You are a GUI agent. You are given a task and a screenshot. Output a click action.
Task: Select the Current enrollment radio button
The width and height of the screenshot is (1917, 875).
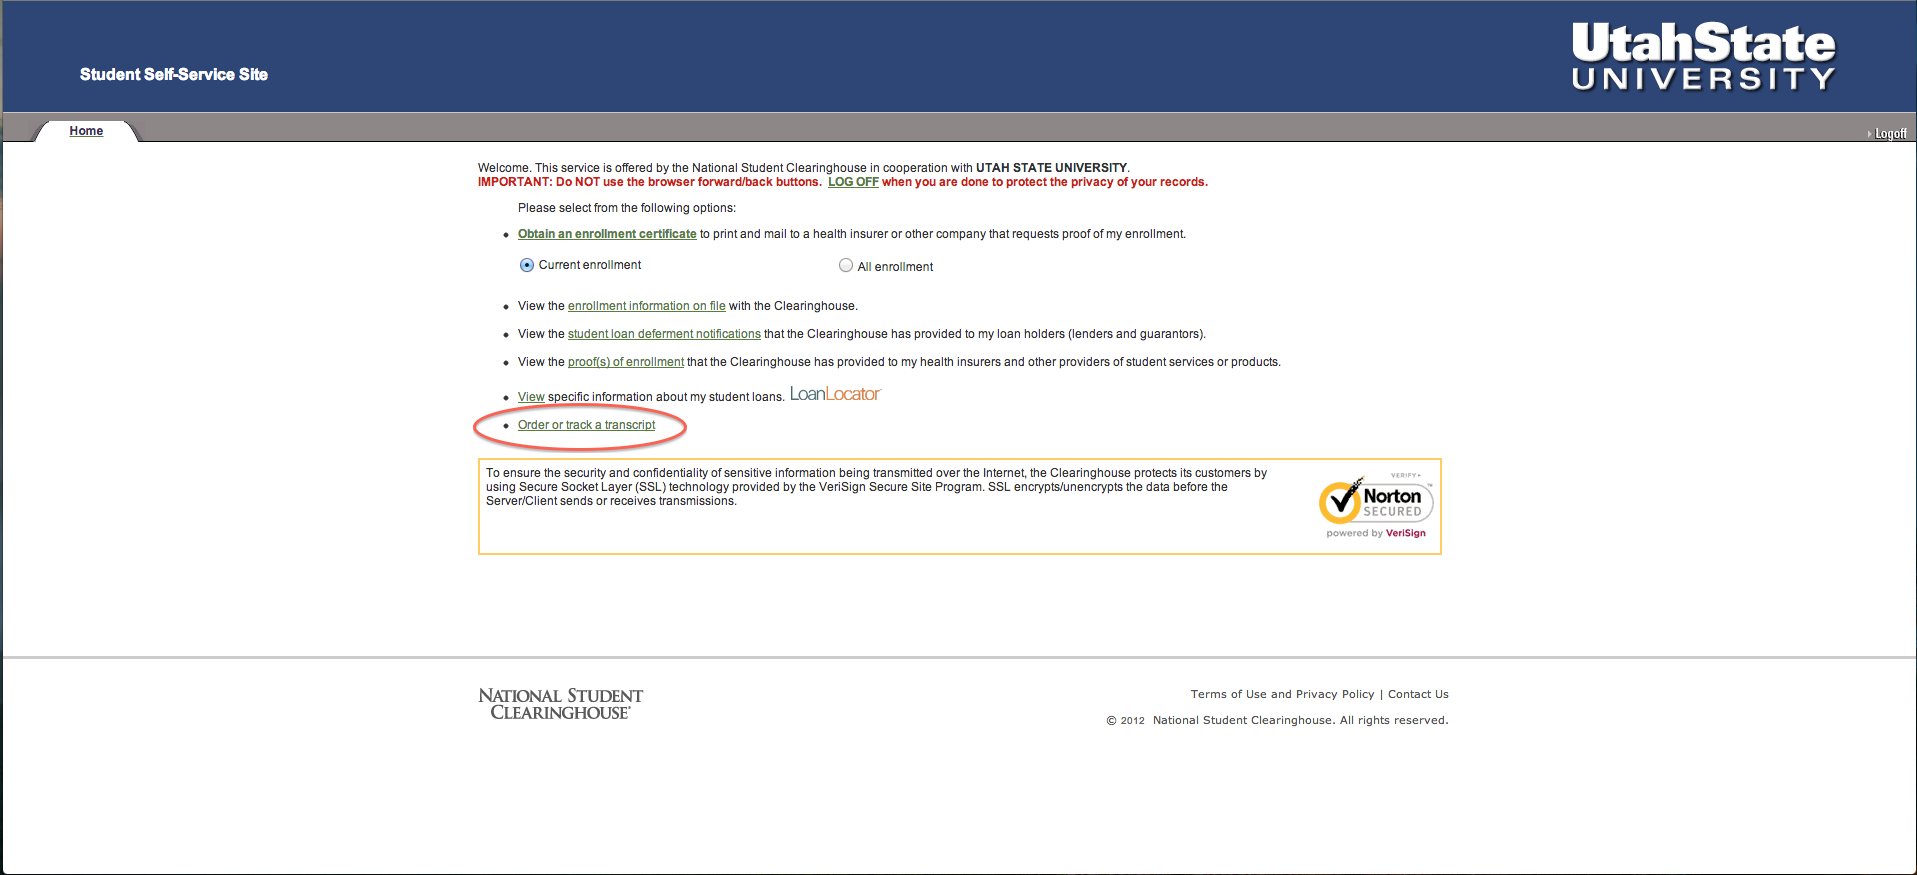(527, 265)
